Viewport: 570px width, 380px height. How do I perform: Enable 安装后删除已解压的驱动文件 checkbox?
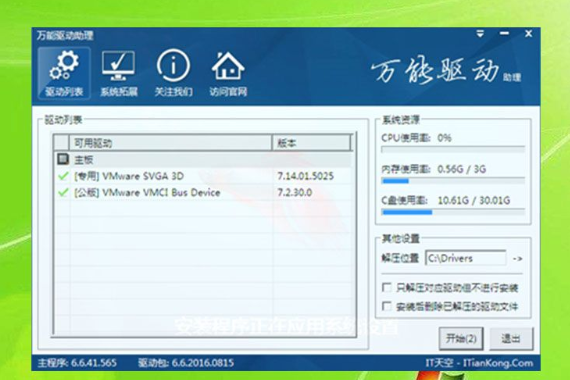point(386,306)
